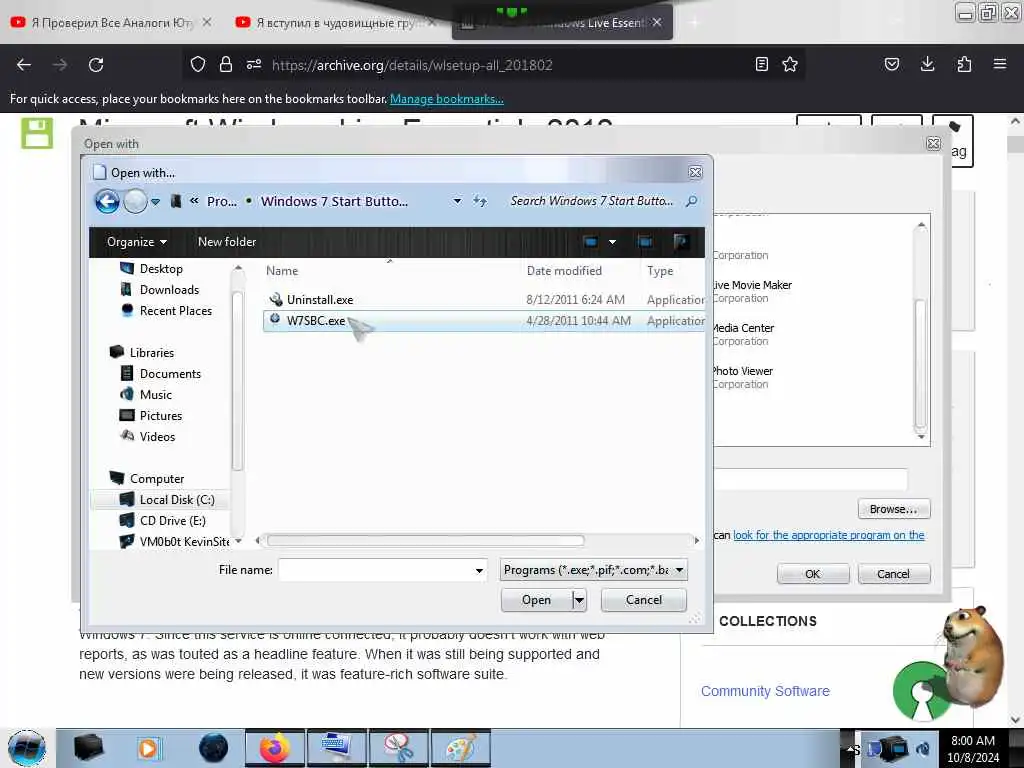The image size is (1024, 768).
Task: Click Cancel in the file browse dialog
Action: click(x=643, y=600)
